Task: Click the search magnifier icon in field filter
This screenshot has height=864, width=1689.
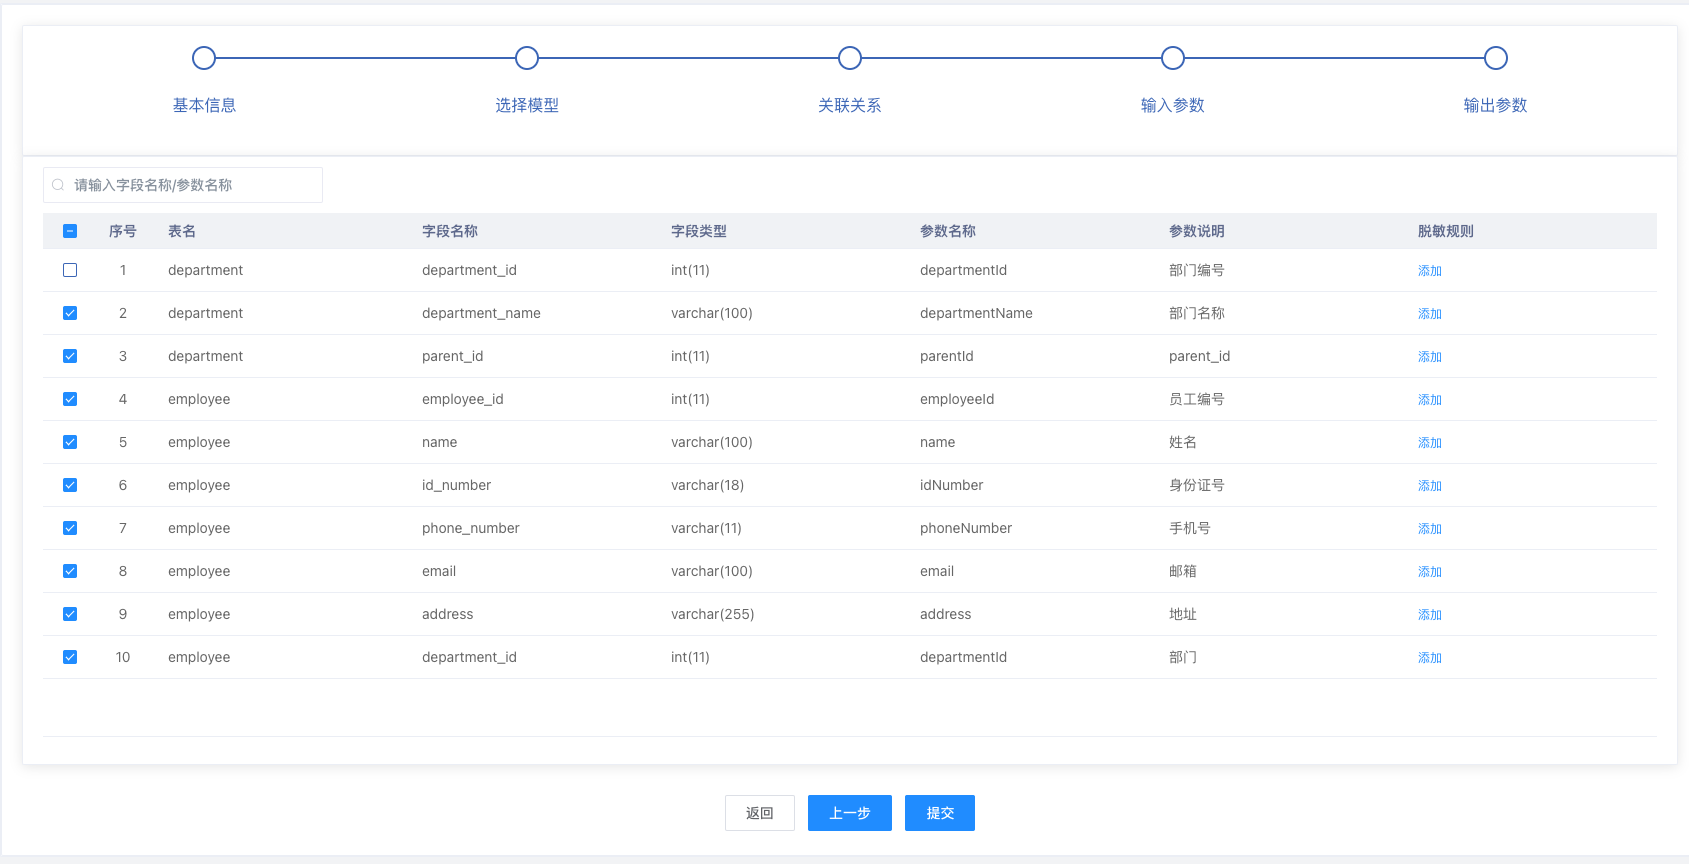Action: pos(58,185)
